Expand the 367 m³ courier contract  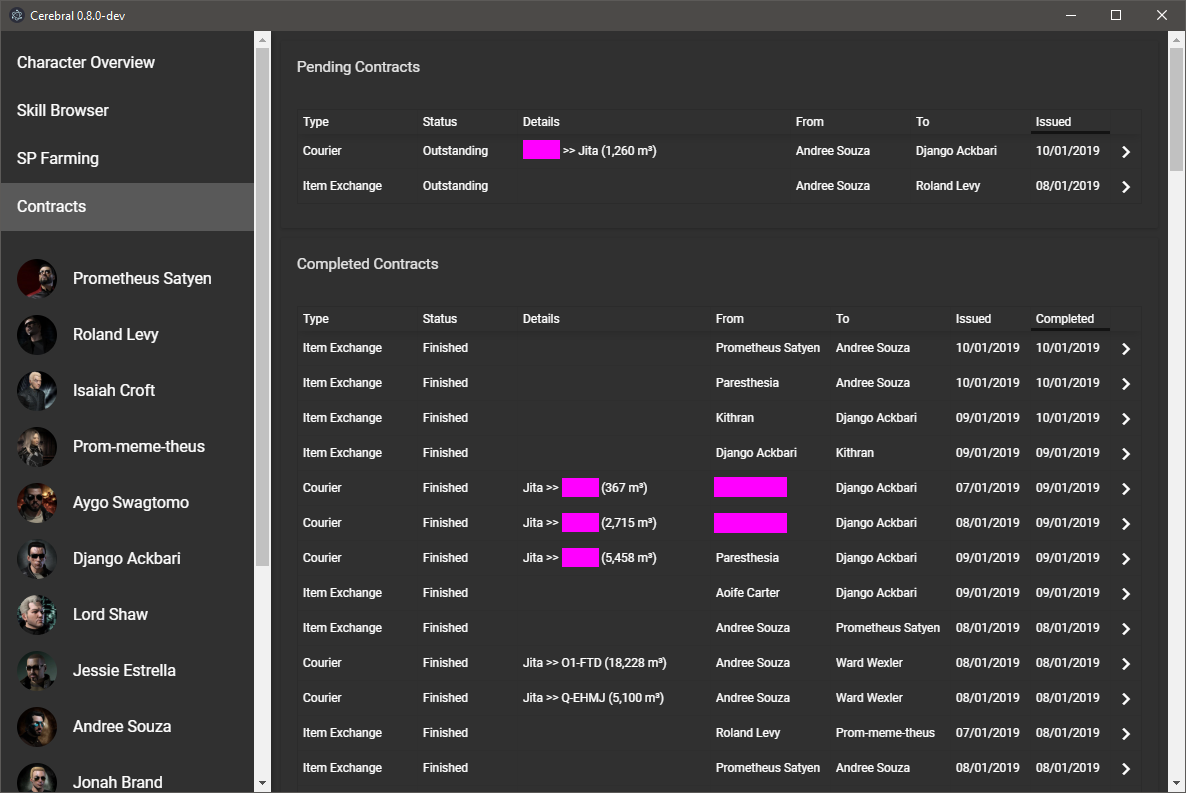(1125, 489)
